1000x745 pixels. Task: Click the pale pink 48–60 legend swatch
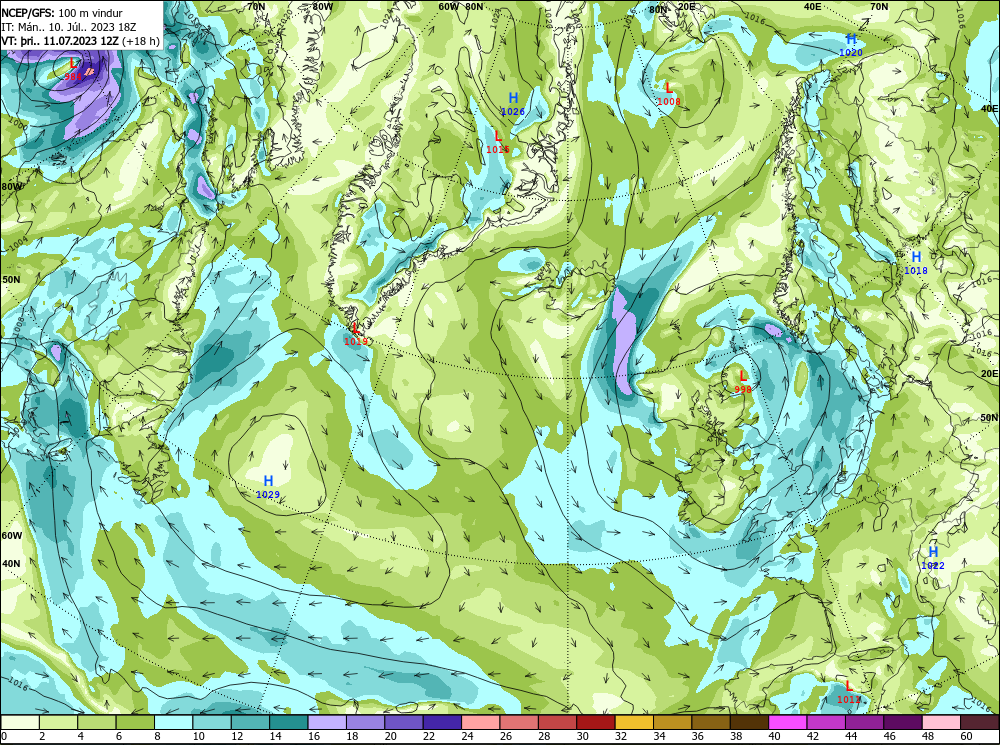click(x=941, y=722)
